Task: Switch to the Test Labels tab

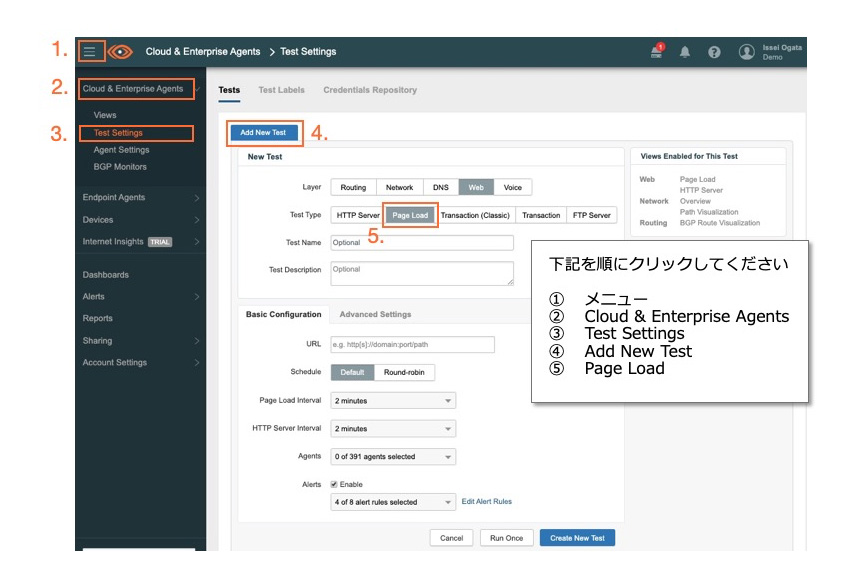Action: point(281,90)
